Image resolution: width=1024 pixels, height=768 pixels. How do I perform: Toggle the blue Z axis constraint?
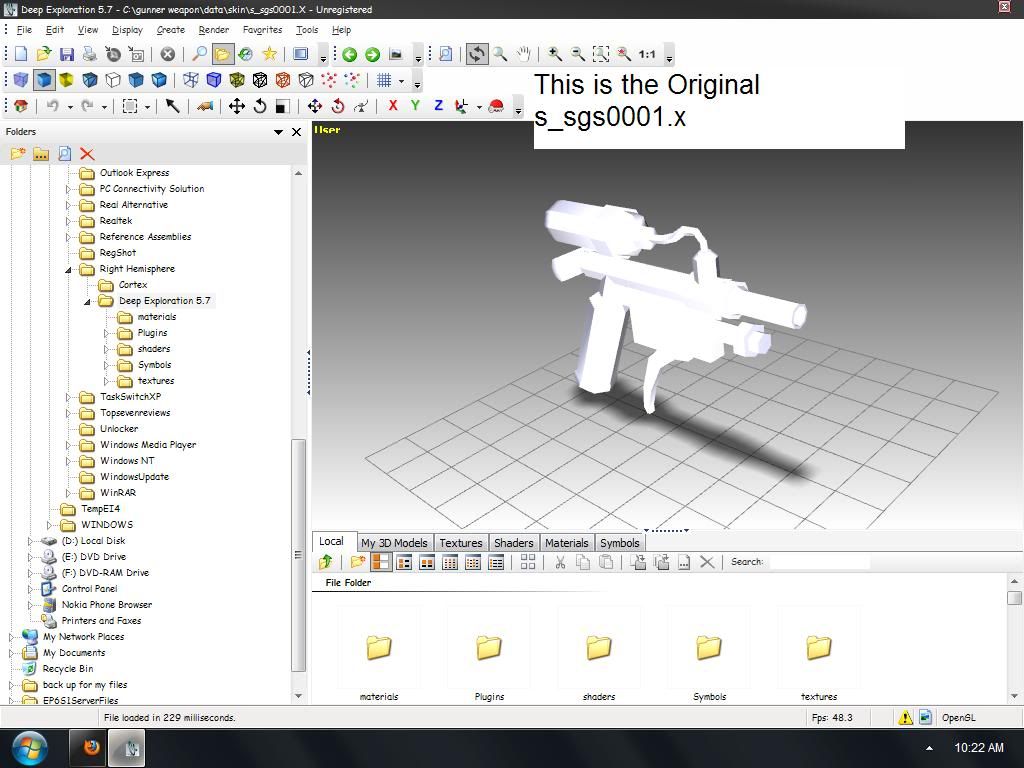[x=438, y=106]
